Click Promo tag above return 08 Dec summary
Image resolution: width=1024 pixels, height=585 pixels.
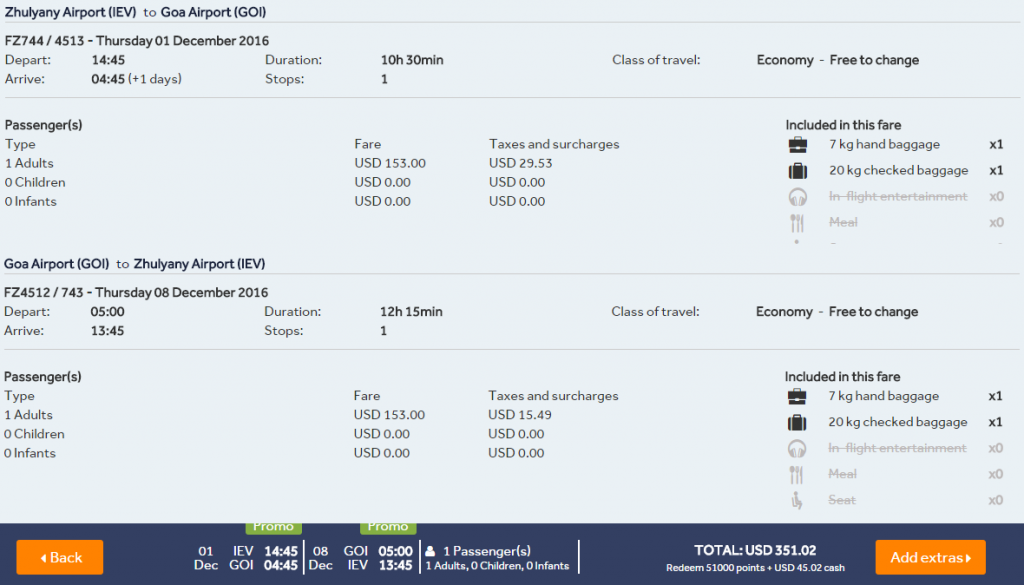[388, 528]
